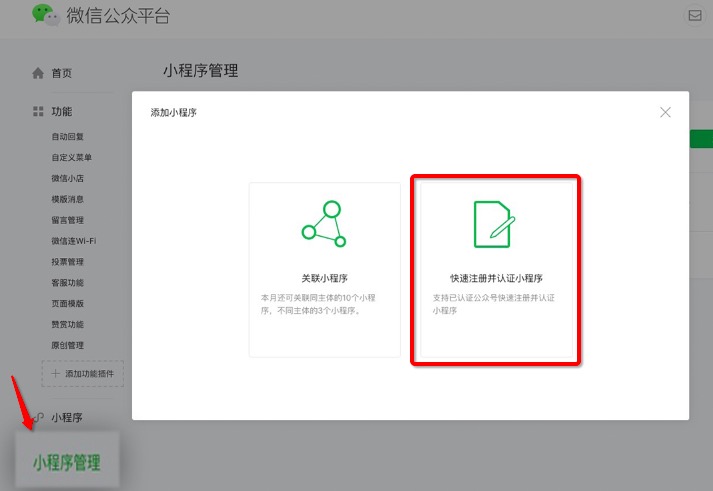Click the document-pen icon for 快速注册并认证小程序
Image resolution: width=713 pixels, height=491 pixels.
pyautogui.click(x=494, y=223)
